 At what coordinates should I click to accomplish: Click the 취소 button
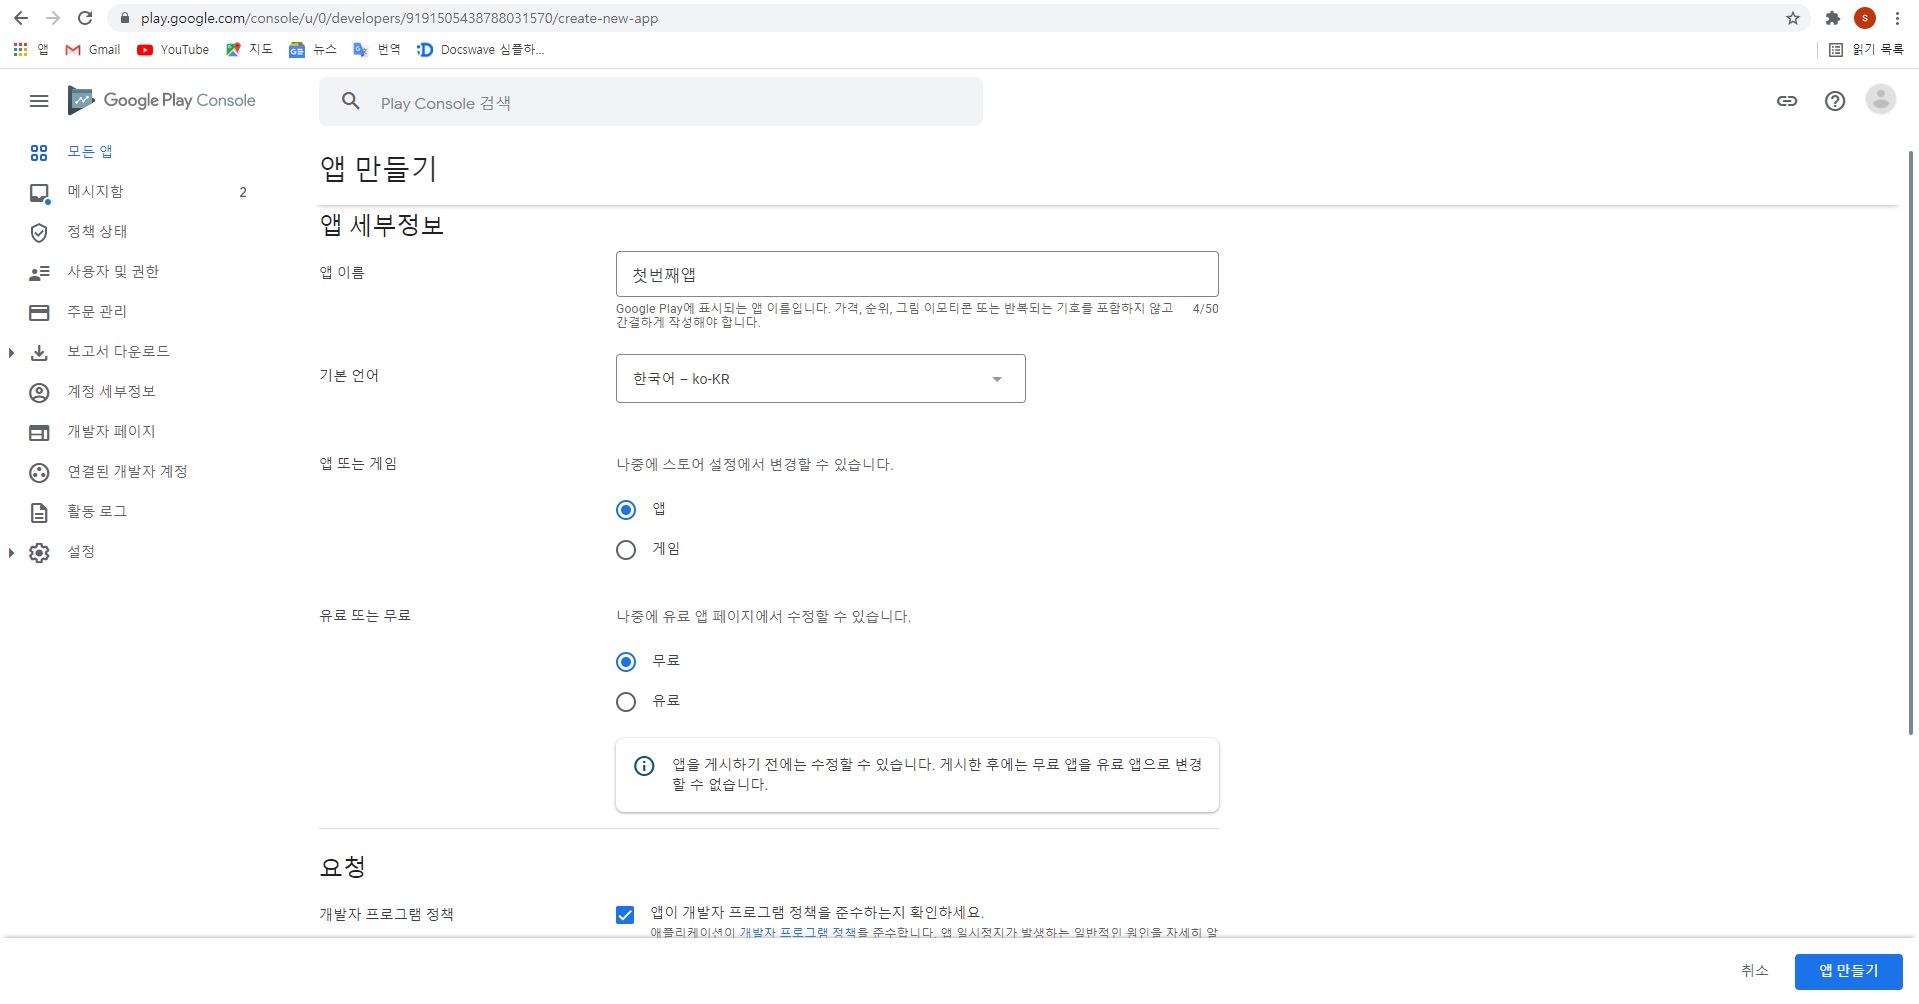click(x=1754, y=971)
